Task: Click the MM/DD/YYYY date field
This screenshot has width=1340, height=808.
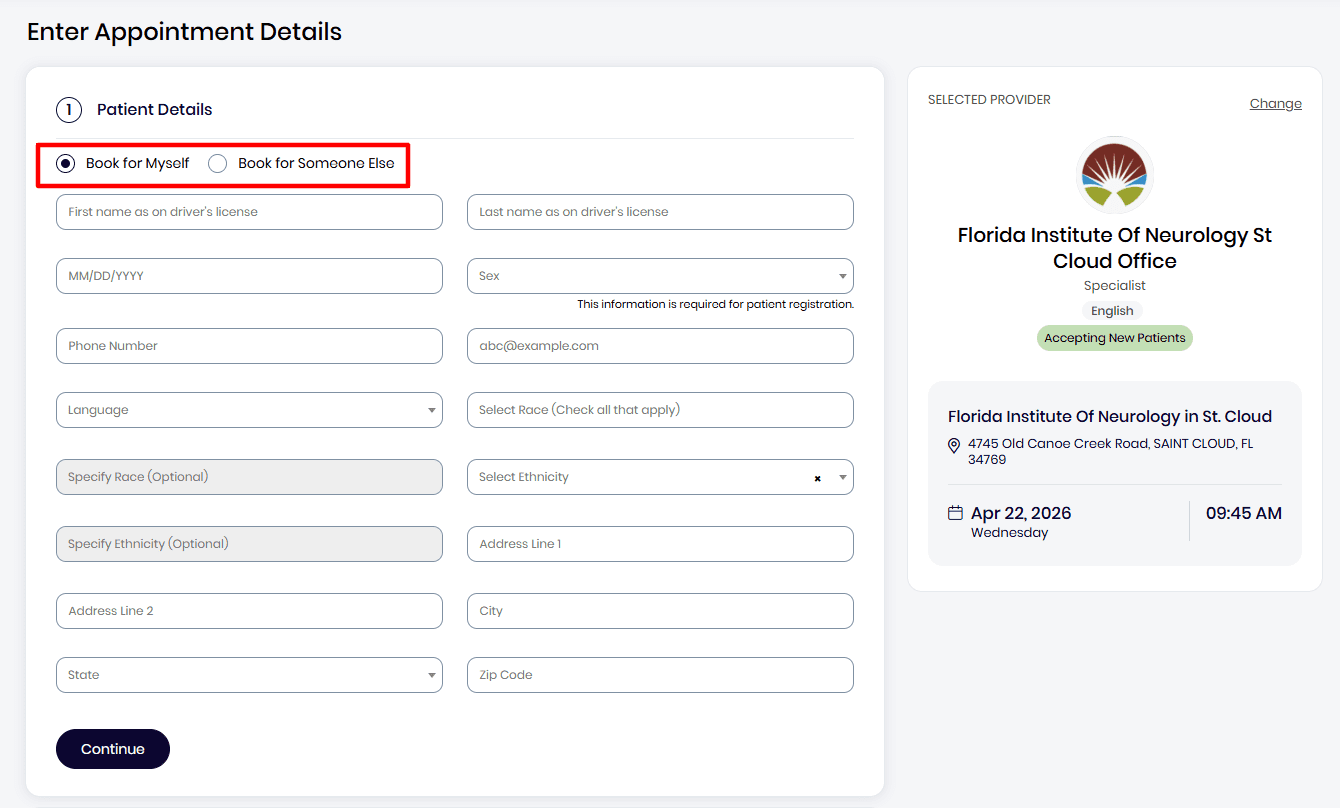Action: 249,276
